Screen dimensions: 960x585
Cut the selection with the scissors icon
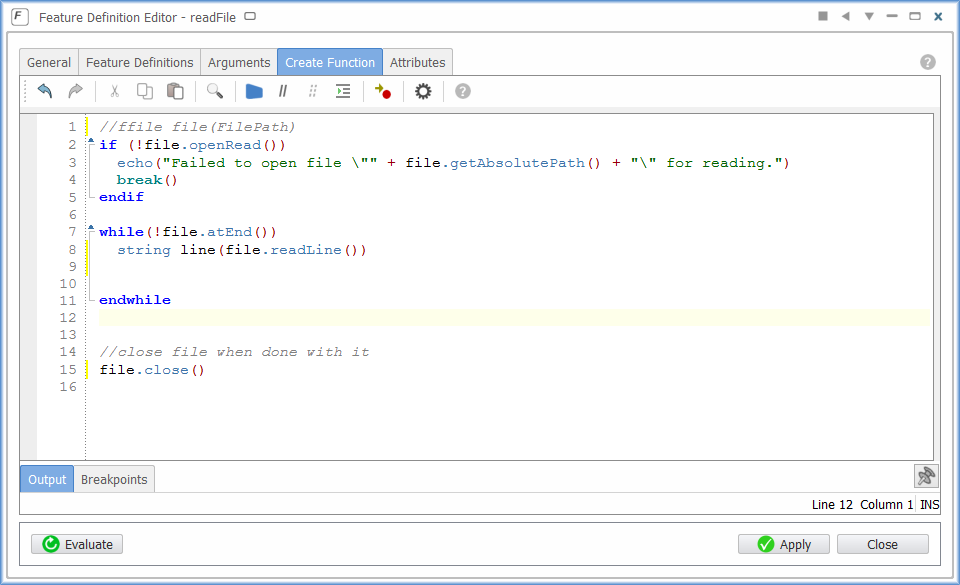tap(114, 91)
